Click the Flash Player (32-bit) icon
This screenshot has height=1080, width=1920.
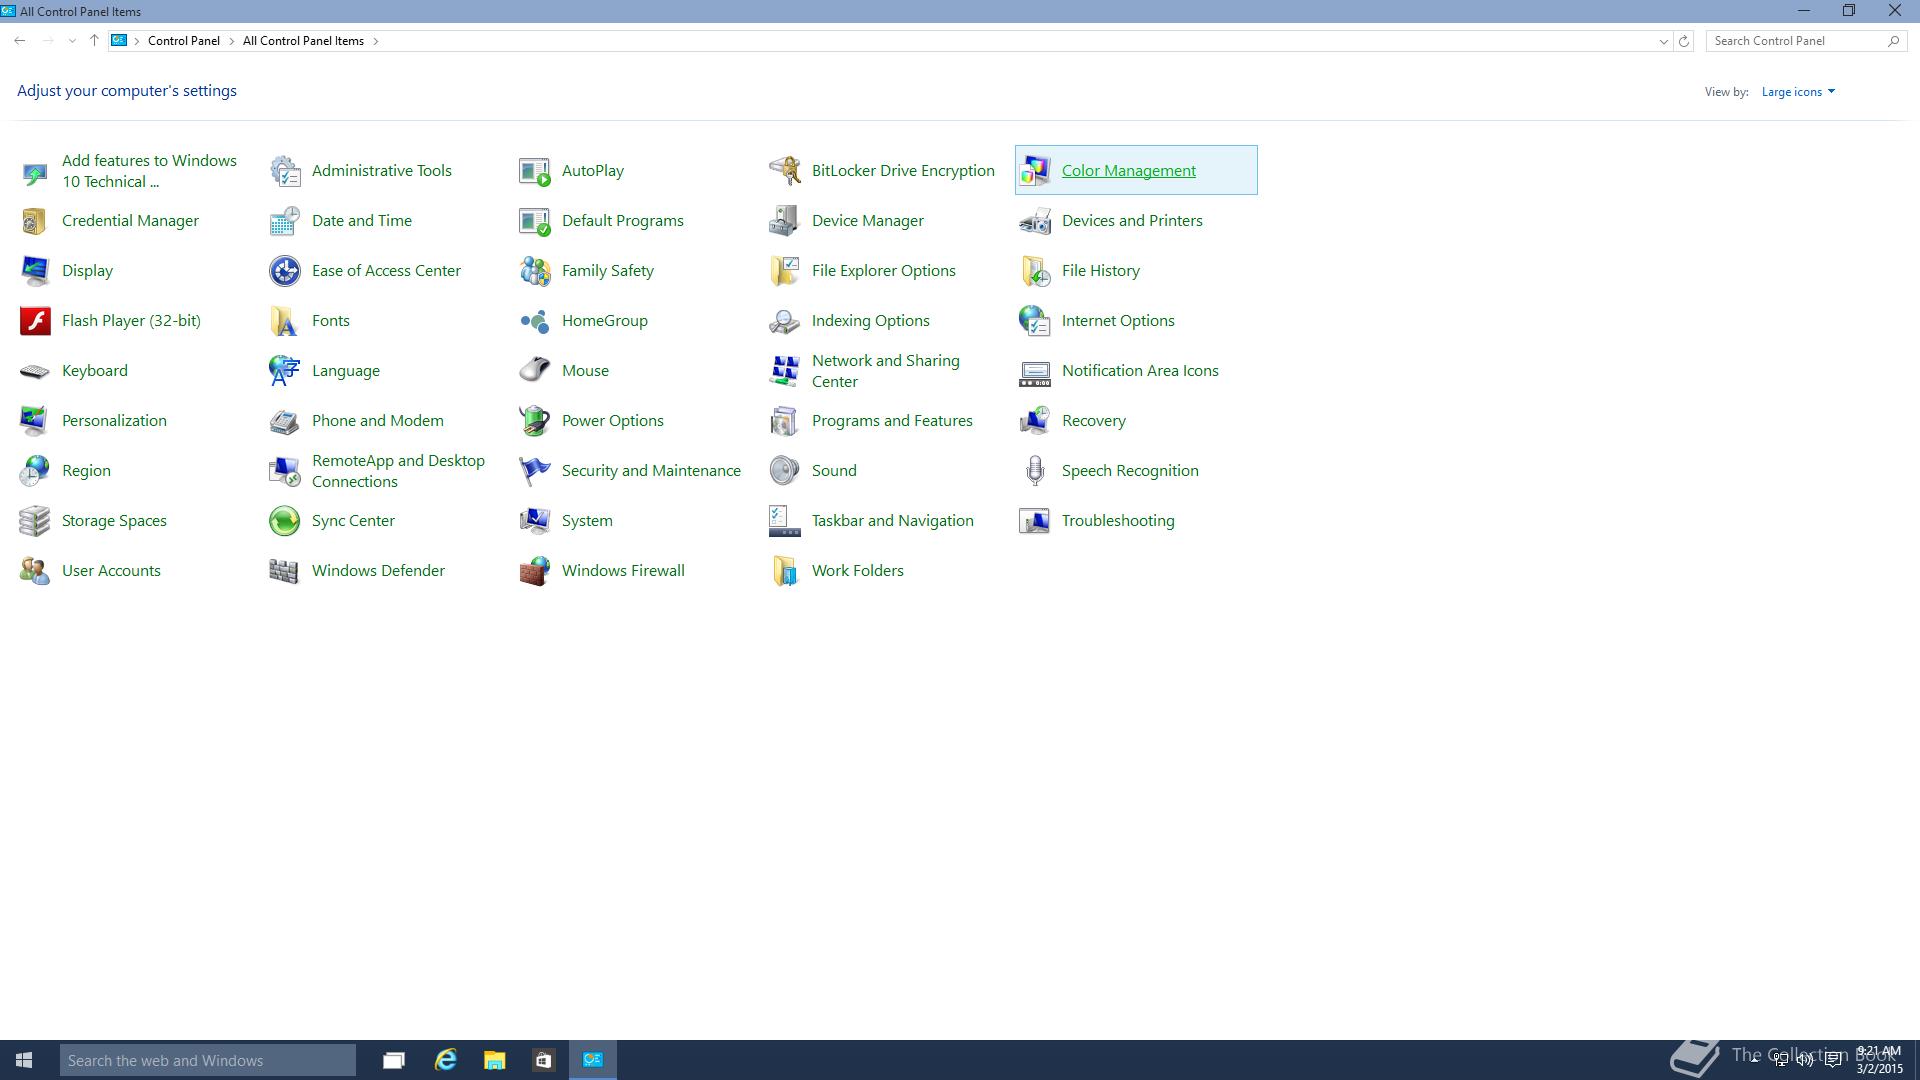pyautogui.click(x=35, y=321)
